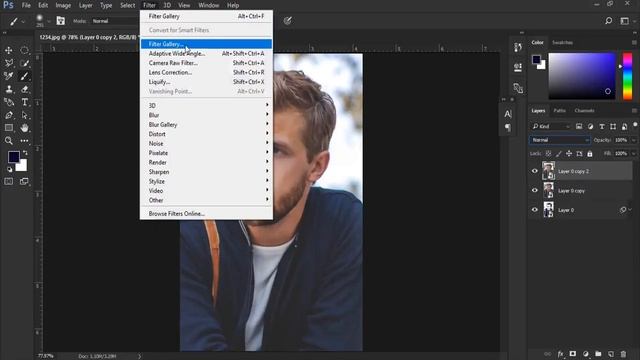The width and height of the screenshot is (640, 360).
Task: Change the screen mode
Action: 24,181
